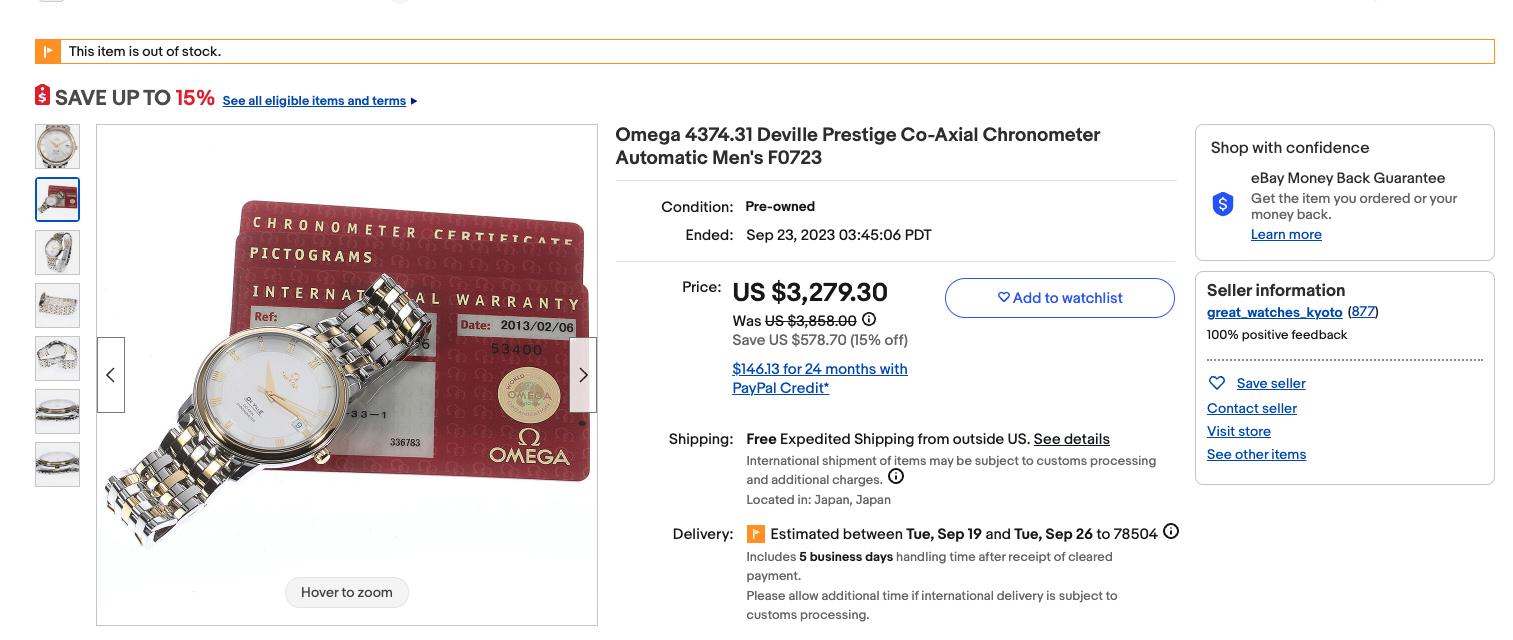Click the delivery estimate info icon
The width and height of the screenshot is (1513, 640).
tap(1171, 532)
